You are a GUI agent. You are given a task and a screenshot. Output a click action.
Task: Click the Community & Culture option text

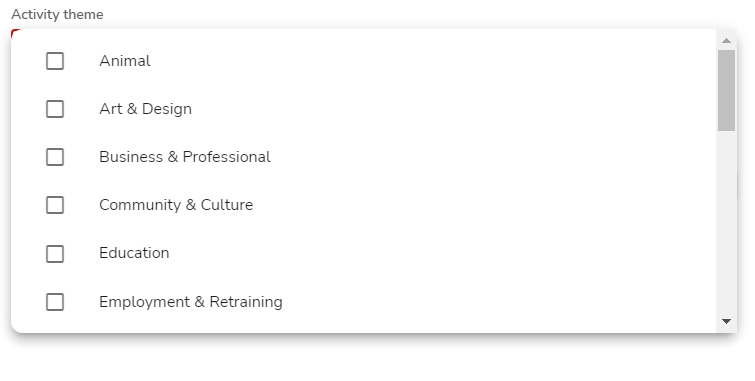click(x=176, y=205)
